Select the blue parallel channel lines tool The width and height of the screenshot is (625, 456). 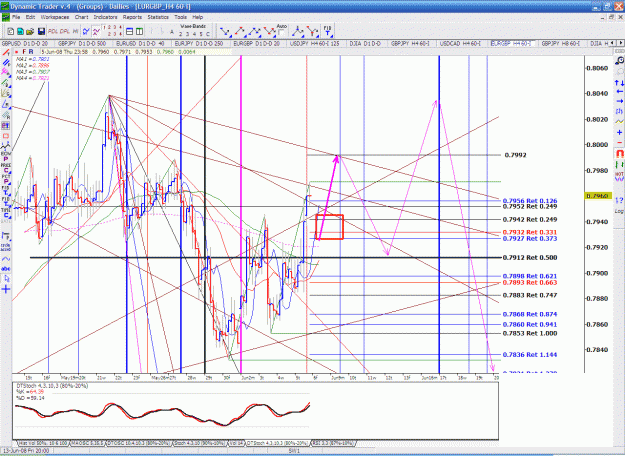coord(6,63)
